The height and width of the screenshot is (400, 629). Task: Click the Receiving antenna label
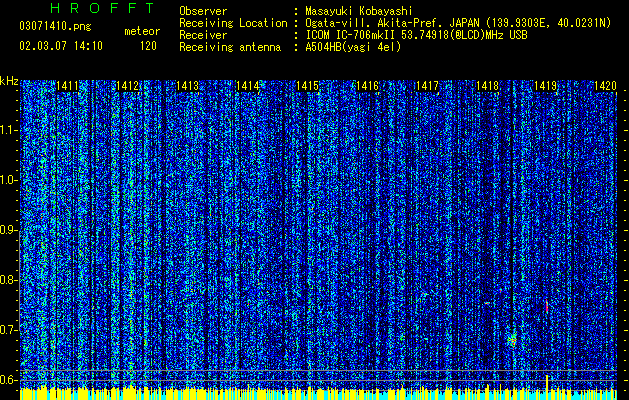tap(230, 47)
